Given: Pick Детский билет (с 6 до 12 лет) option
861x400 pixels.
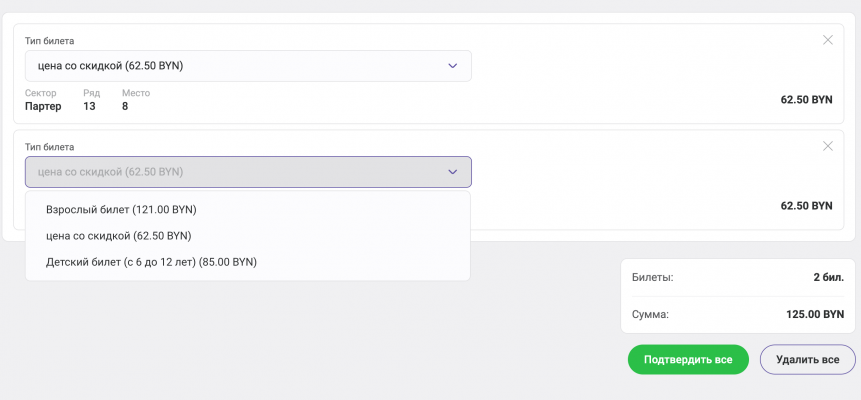Looking at the screenshot, I should point(151,262).
